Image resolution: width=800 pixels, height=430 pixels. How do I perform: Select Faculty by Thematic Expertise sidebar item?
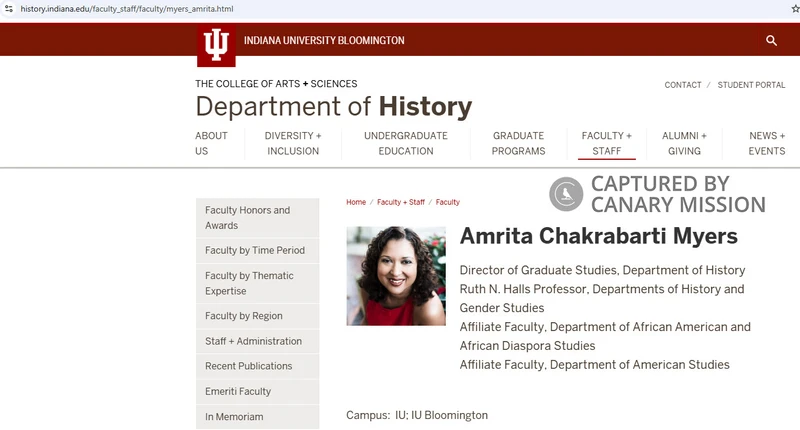click(258, 283)
